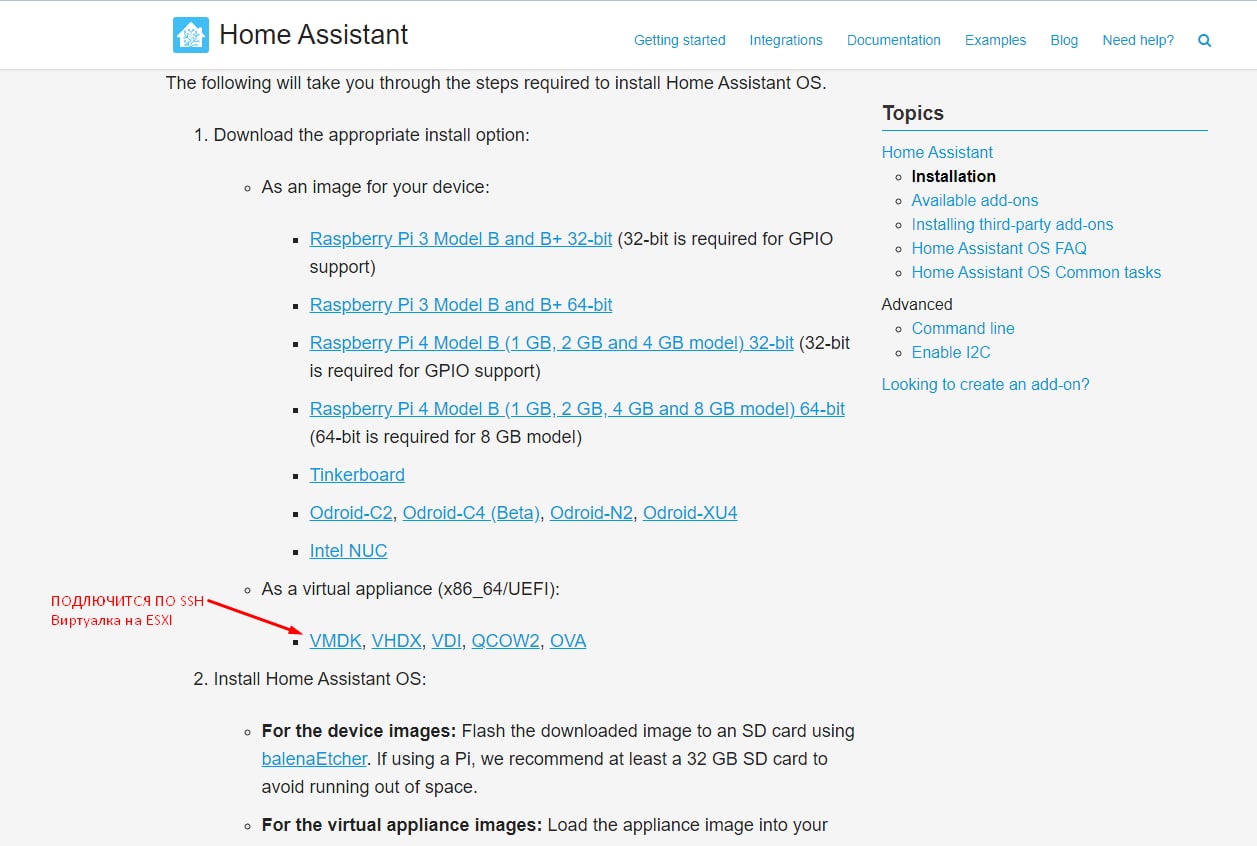Screen dimensions: 1257x846
Task: Open Raspberry Pi 4 Model B 64-bit image link
Action: tap(577, 409)
